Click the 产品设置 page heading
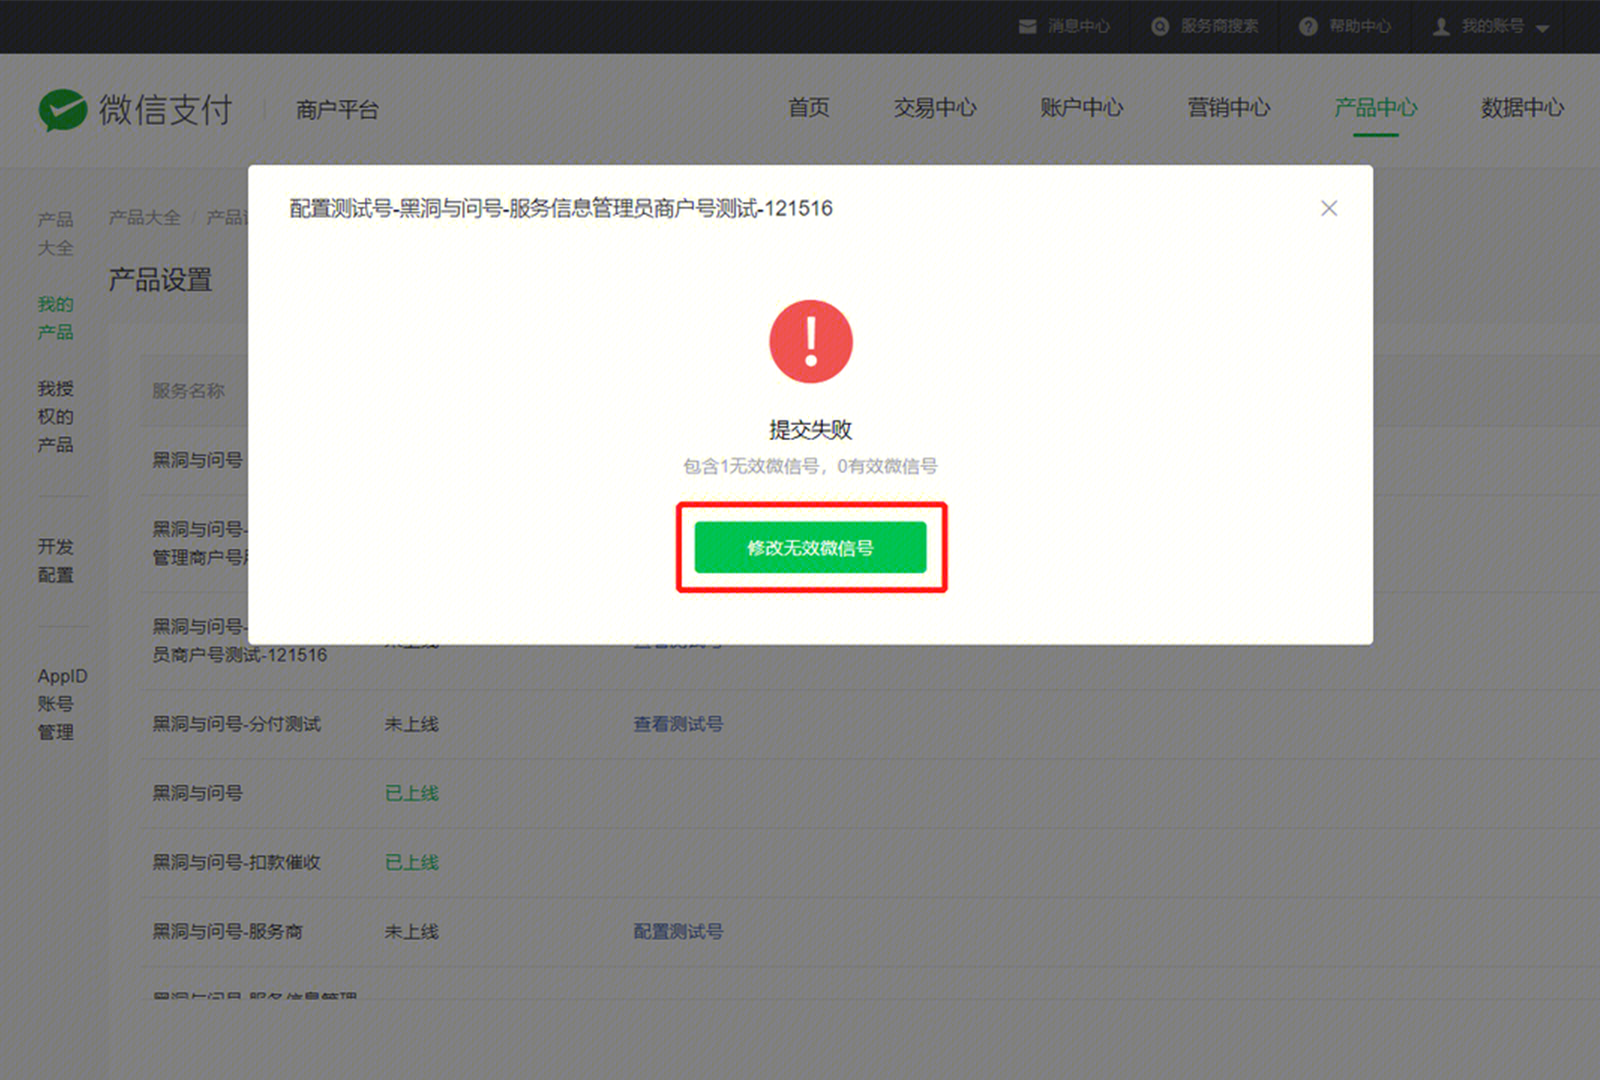Image resolution: width=1600 pixels, height=1080 pixels. click(160, 280)
